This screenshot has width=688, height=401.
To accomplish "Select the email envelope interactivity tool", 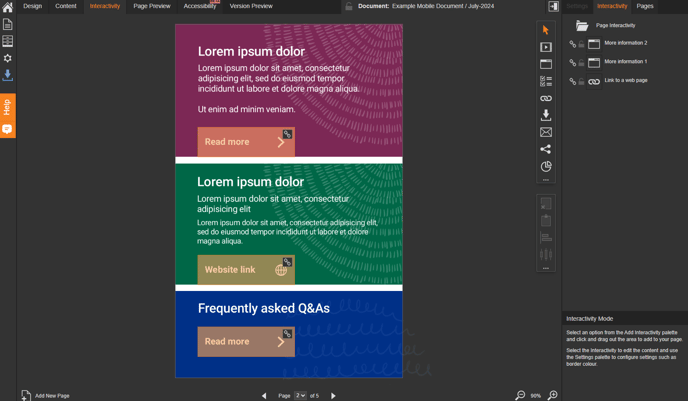I will click(546, 132).
